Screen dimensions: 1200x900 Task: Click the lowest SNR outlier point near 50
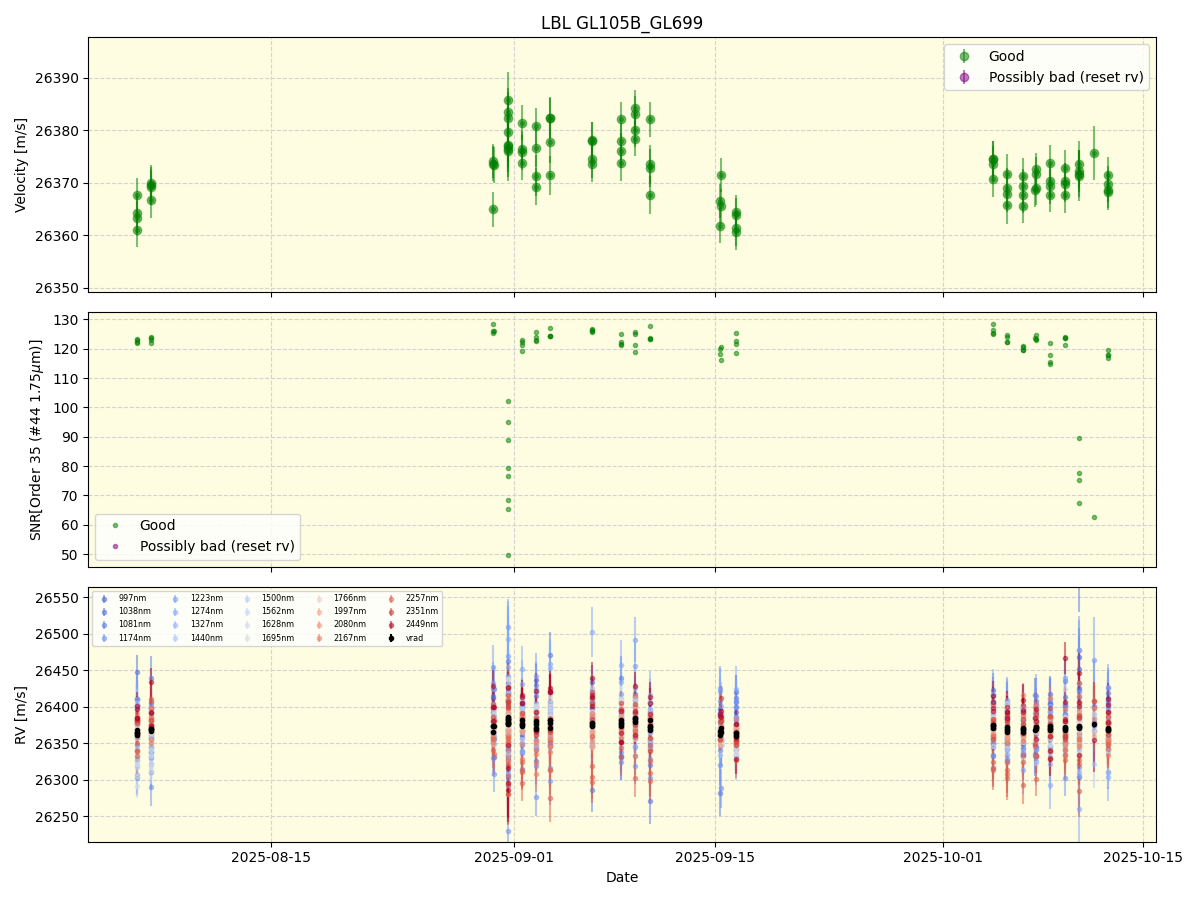click(508, 553)
